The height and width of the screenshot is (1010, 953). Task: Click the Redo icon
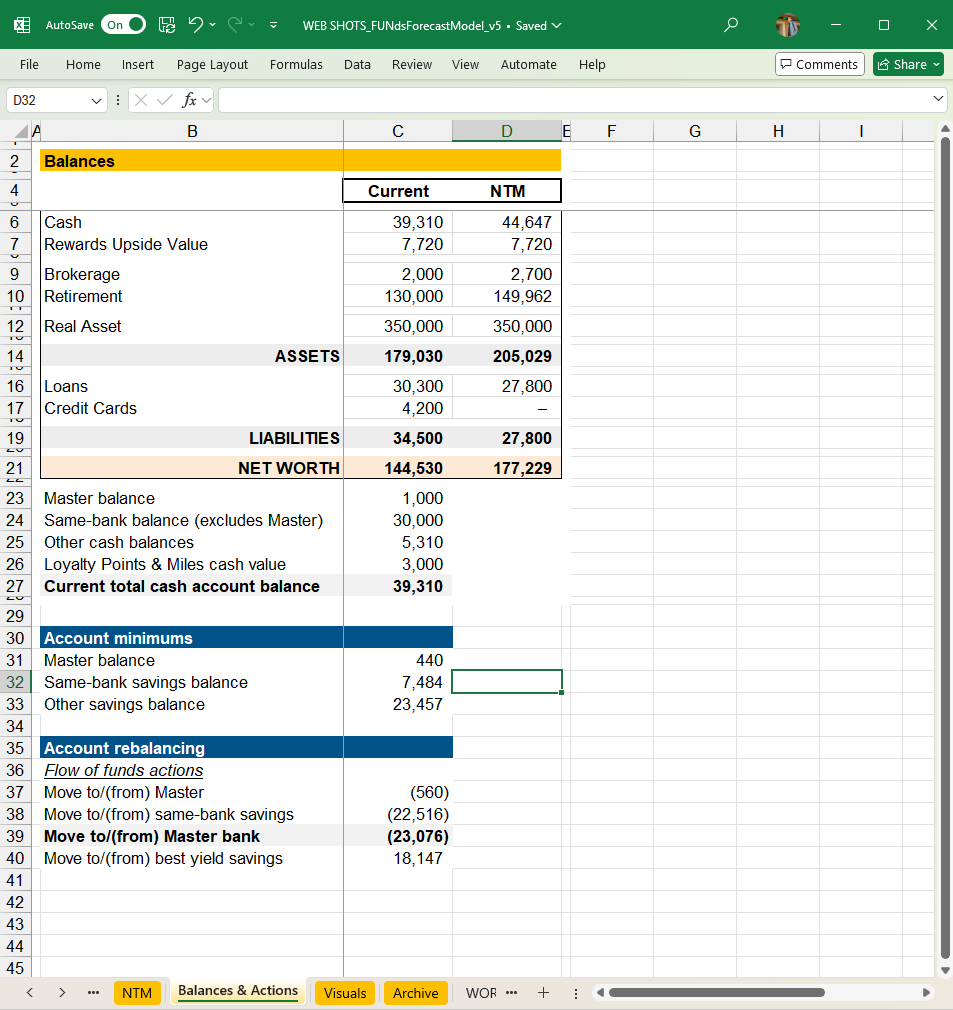pyautogui.click(x=235, y=25)
